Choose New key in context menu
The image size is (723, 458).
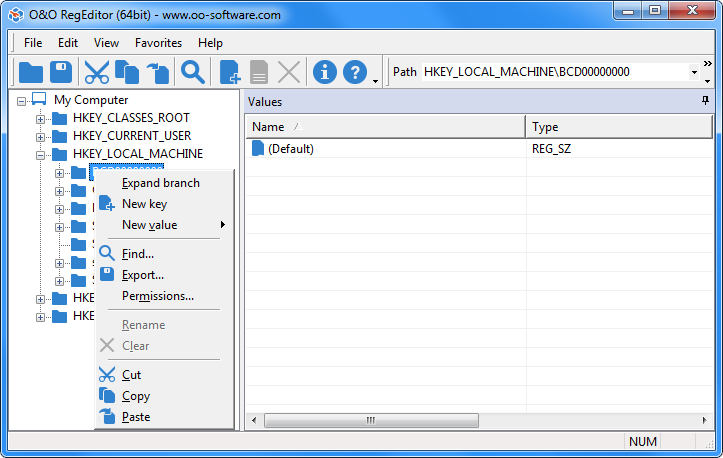pyautogui.click(x=164, y=204)
